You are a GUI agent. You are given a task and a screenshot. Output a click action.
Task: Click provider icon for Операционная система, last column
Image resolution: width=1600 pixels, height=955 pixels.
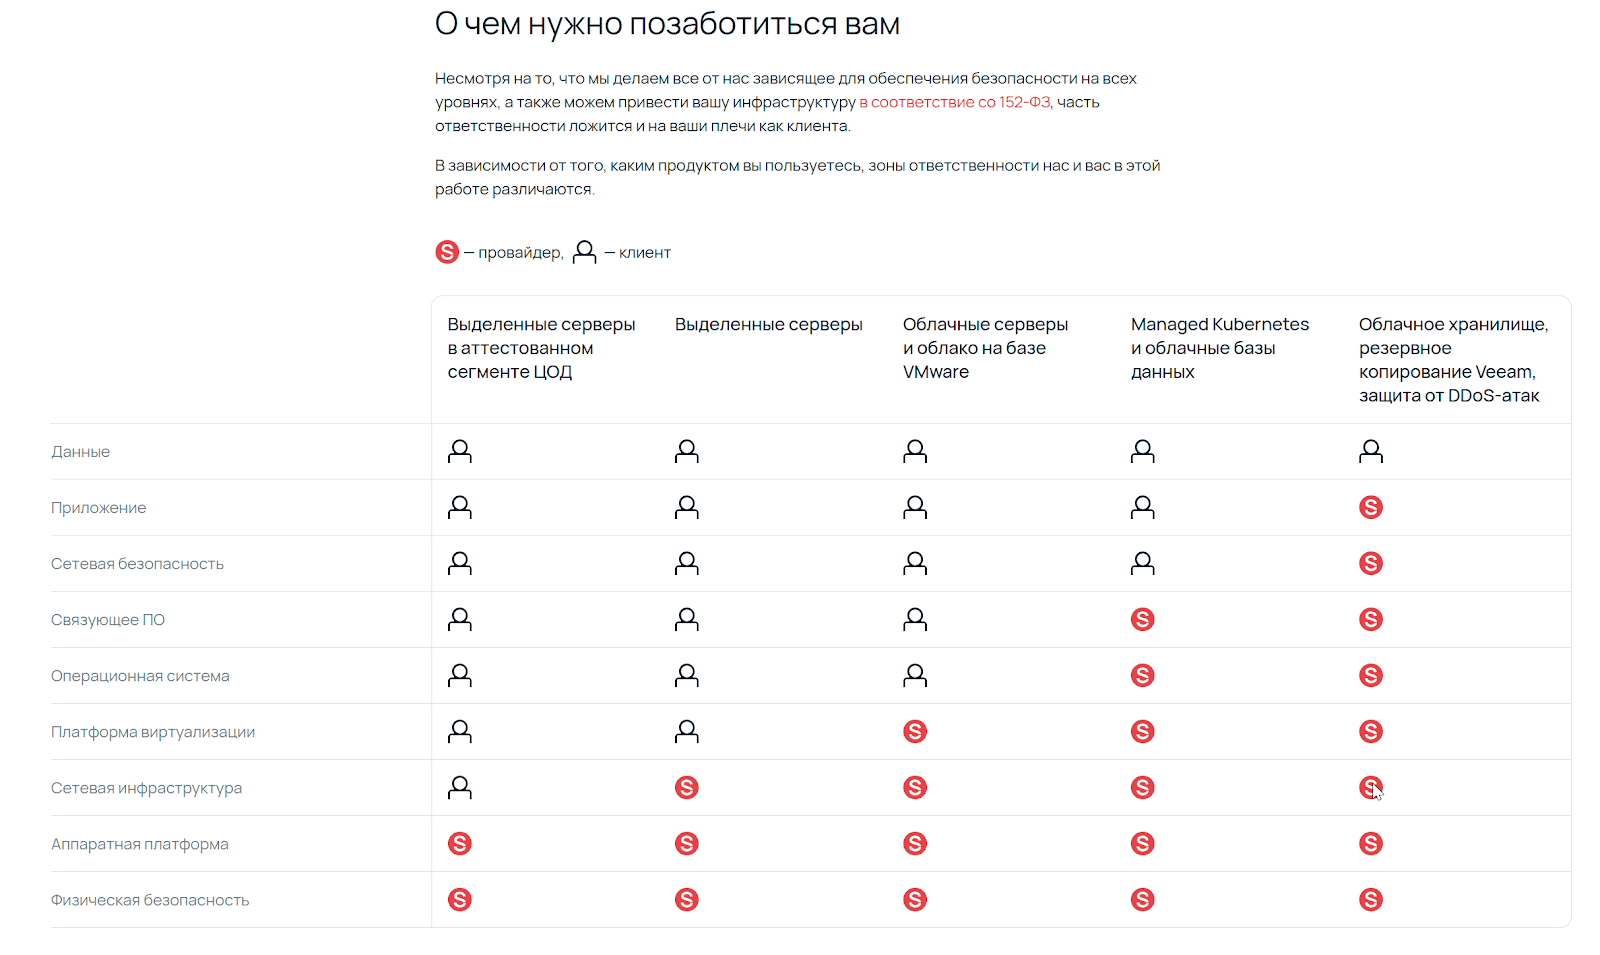(1371, 676)
